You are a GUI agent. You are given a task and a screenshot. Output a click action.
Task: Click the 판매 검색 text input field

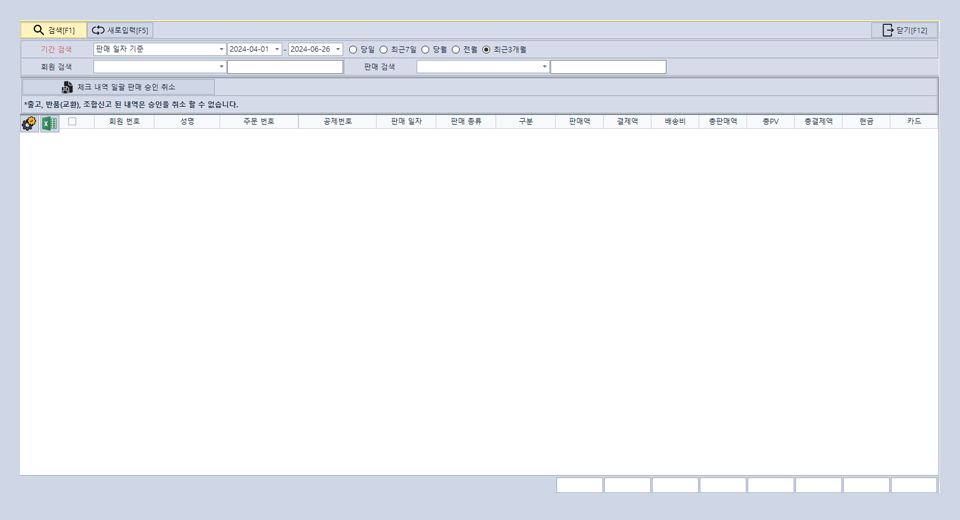tap(608, 67)
